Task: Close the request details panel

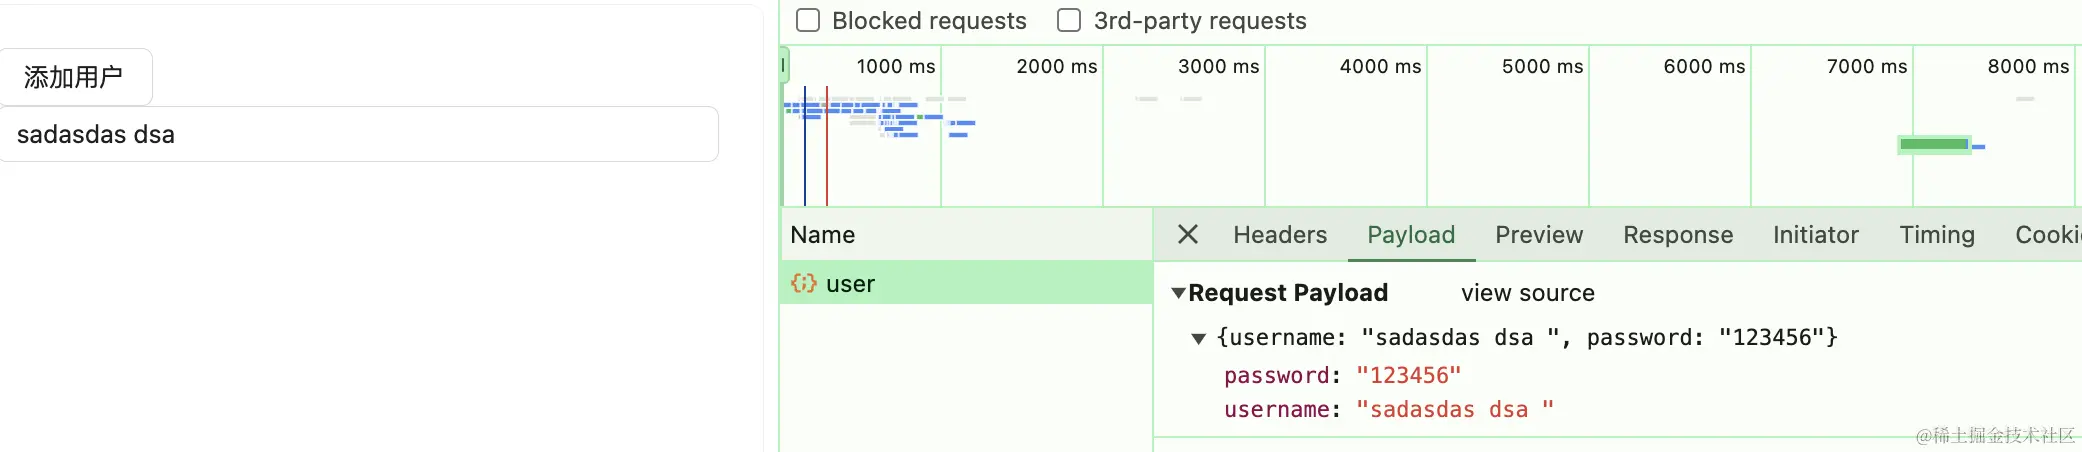Action: tap(1187, 235)
